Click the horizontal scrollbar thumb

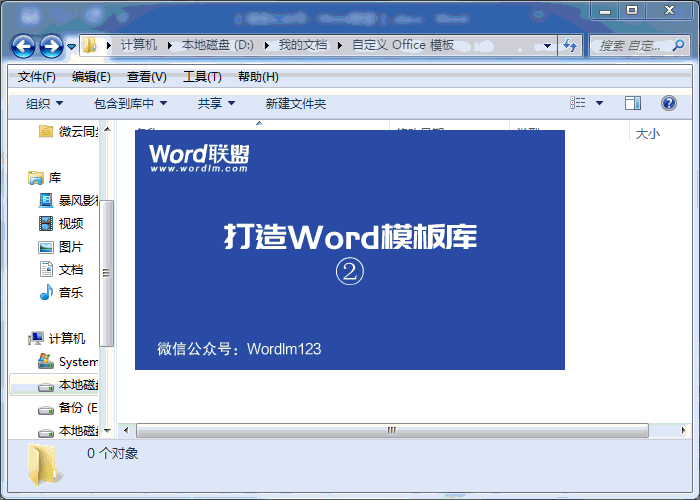tap(392, 431)
